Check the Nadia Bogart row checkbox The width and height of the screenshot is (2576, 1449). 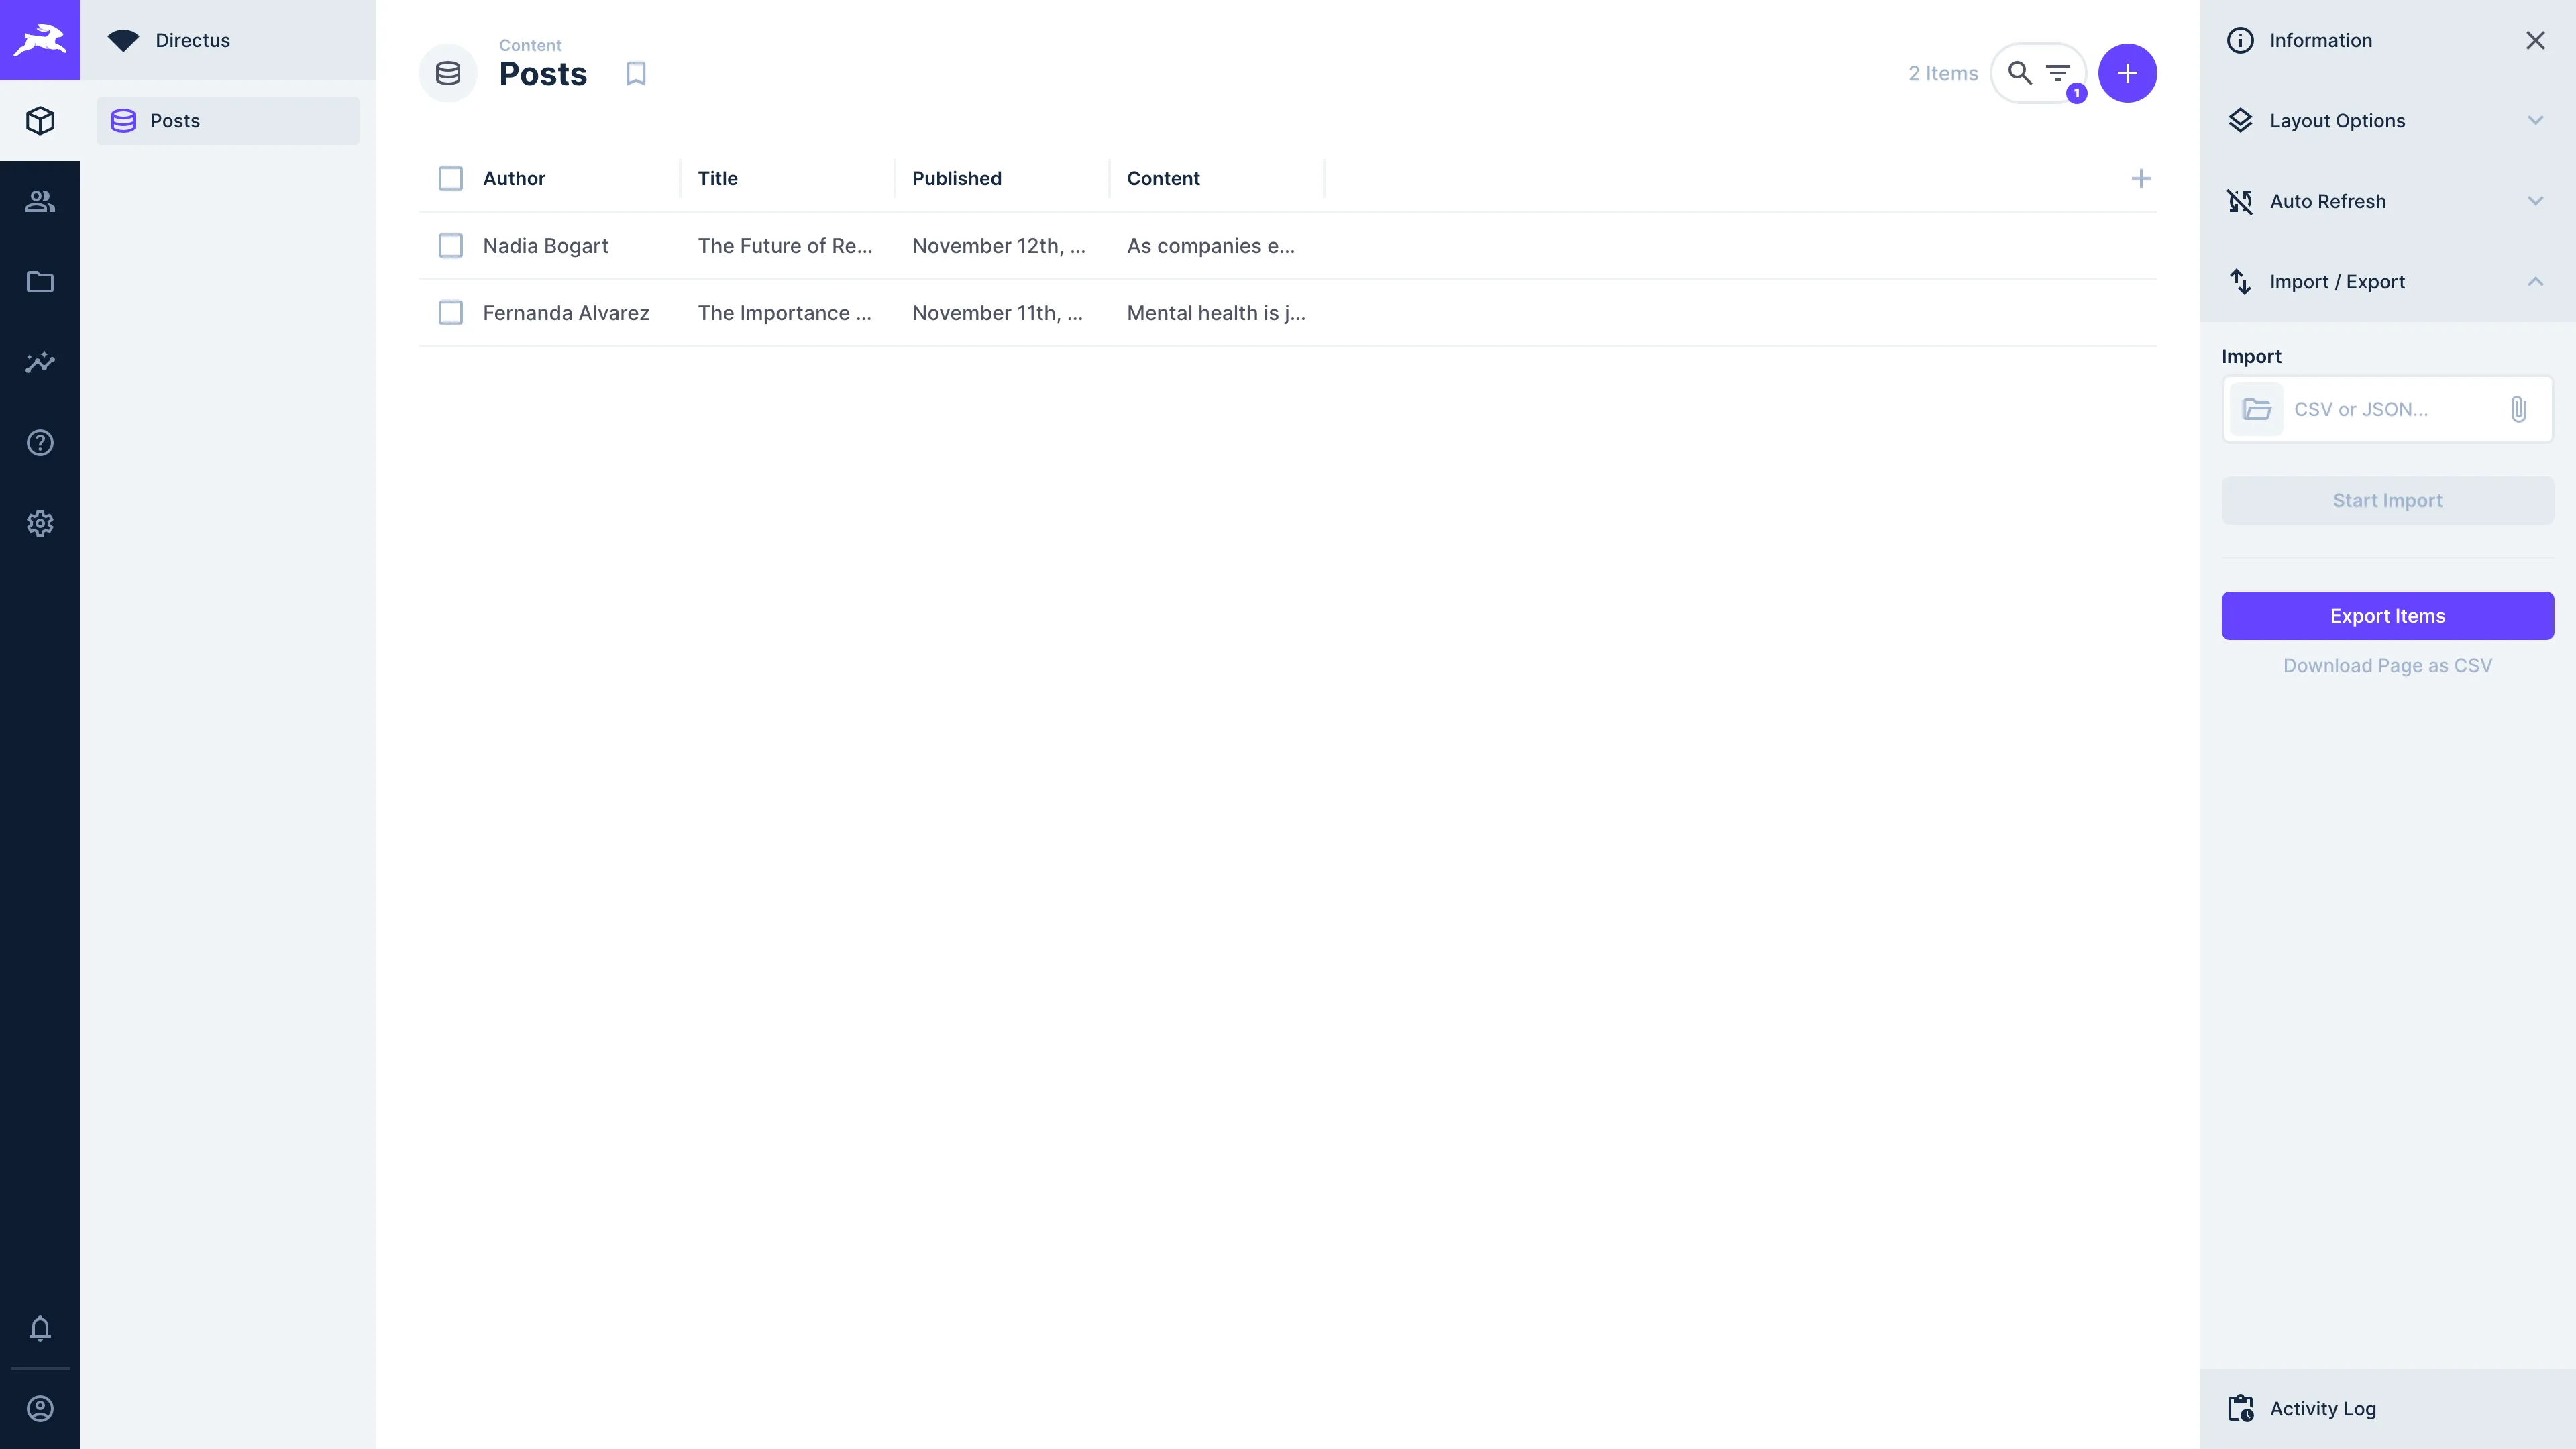point(451,246)
